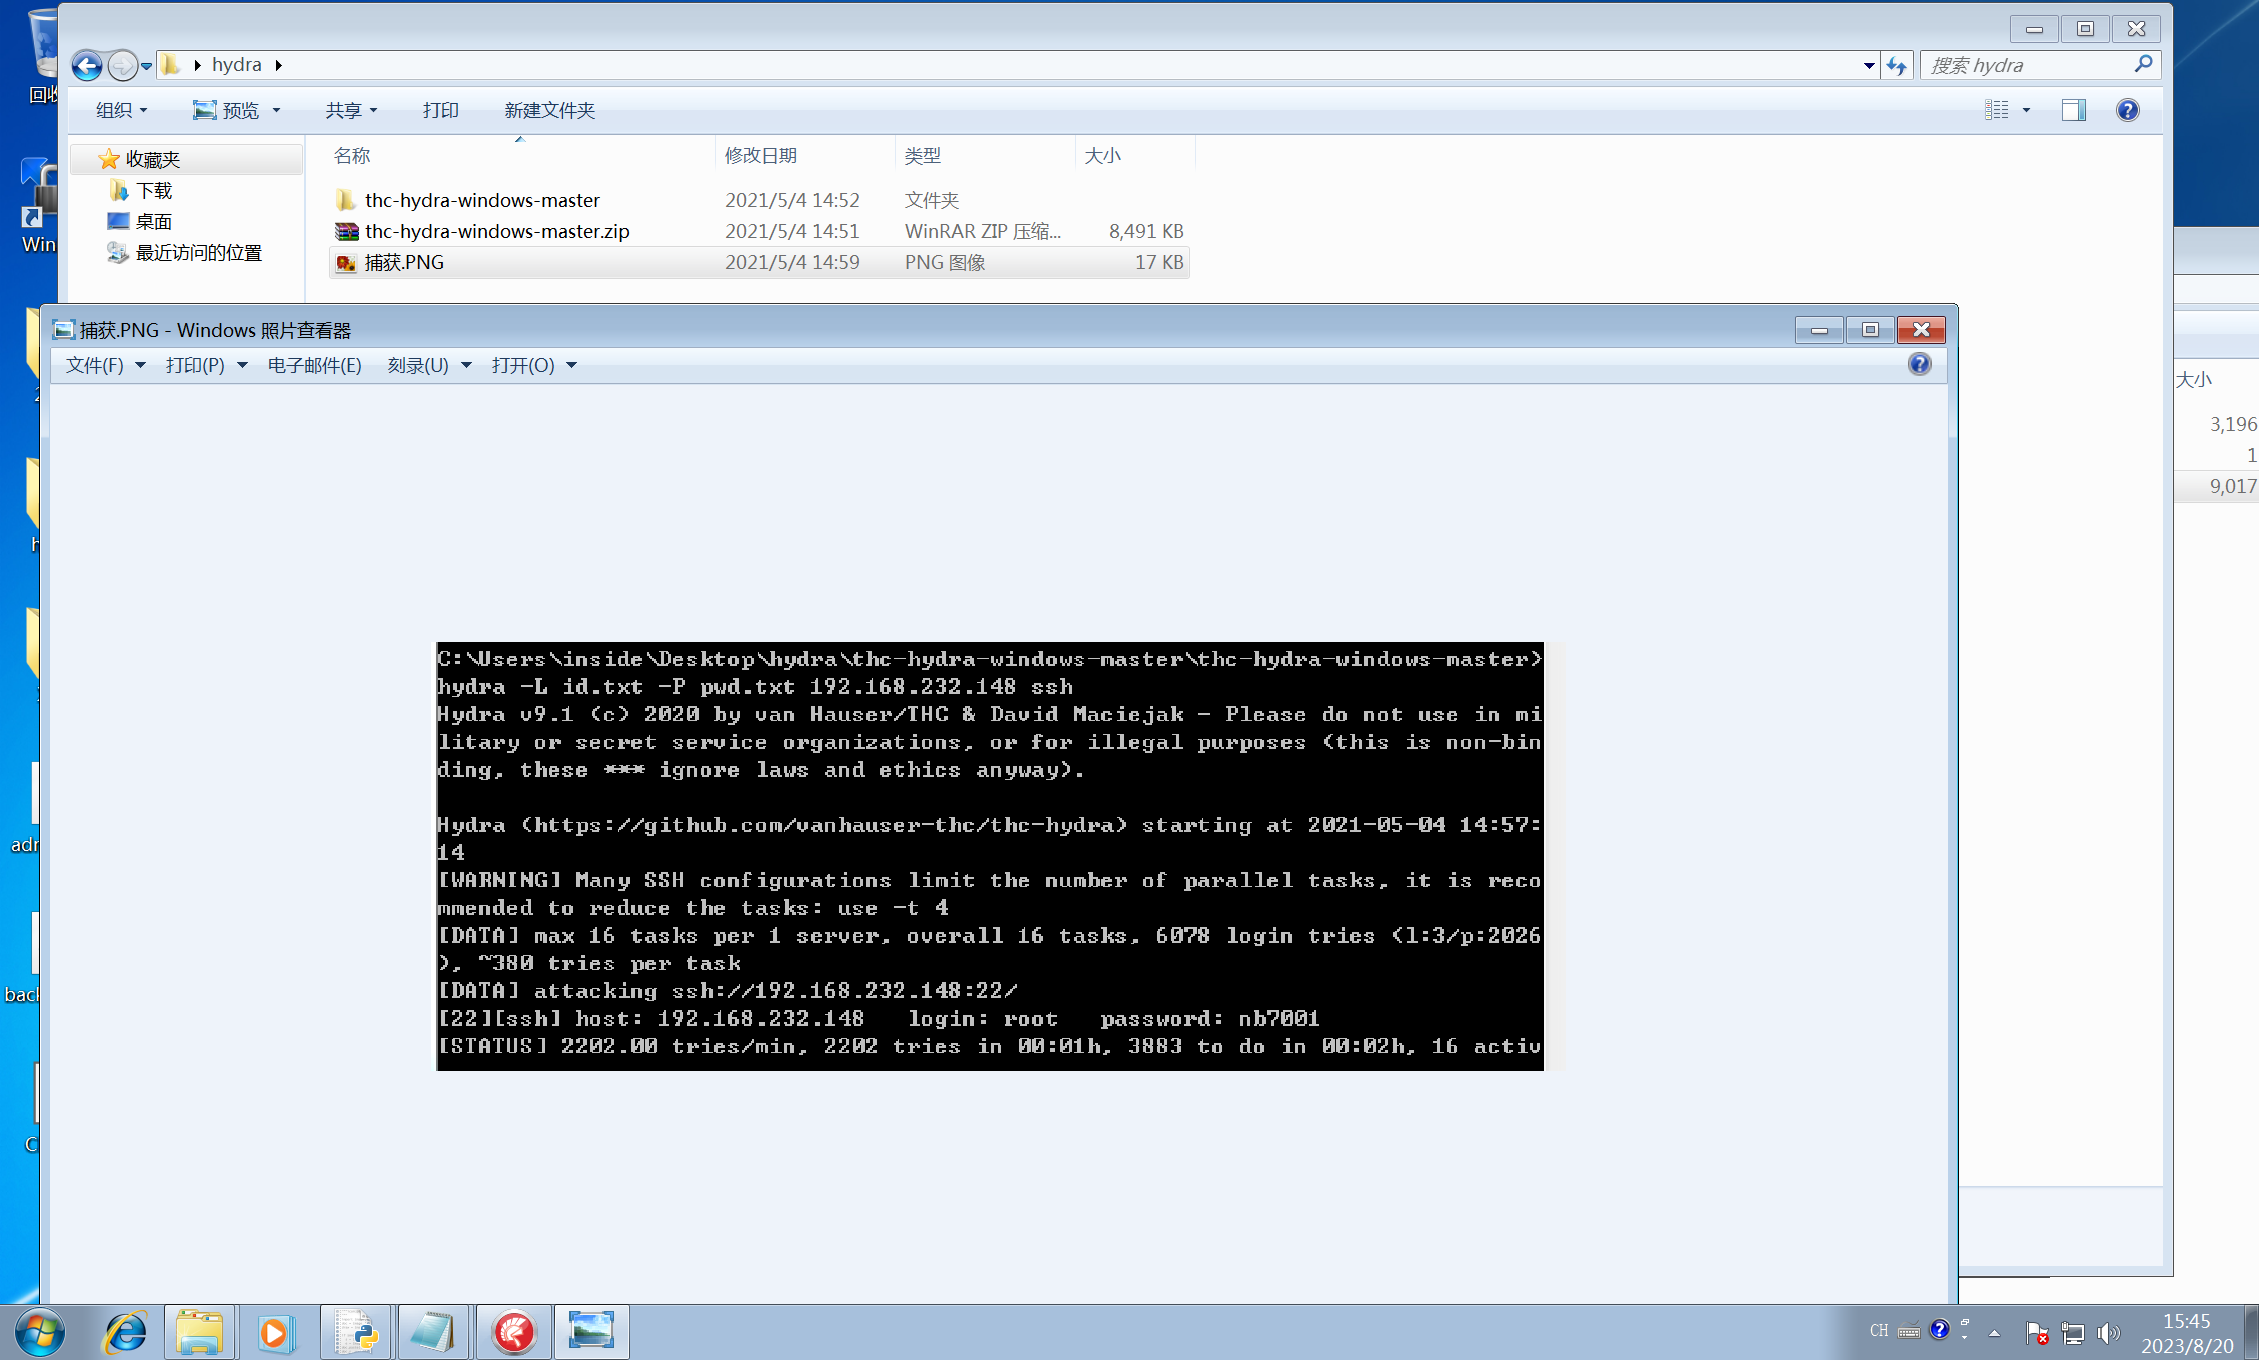Click the hydra breadcrumb in the address bar

point(237,65)
